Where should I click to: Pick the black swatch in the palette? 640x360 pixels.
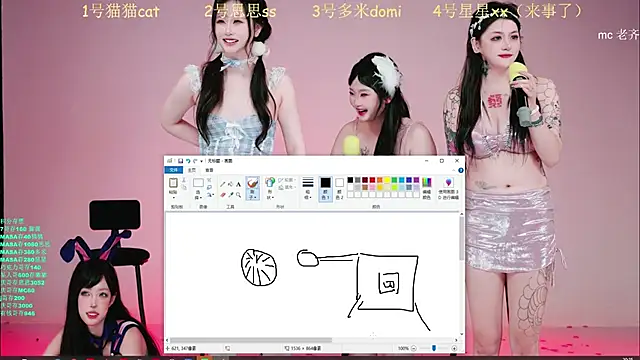[x=350, y=180]
